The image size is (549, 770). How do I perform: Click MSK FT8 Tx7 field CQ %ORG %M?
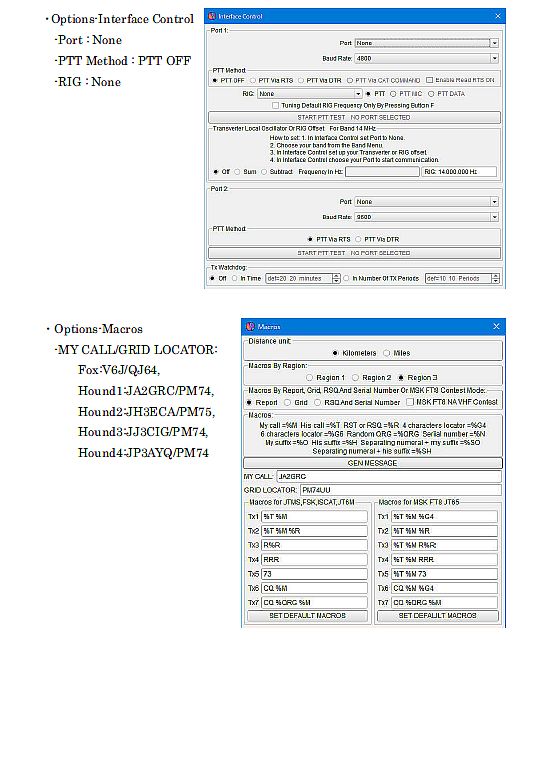click(x=444, y=602)
